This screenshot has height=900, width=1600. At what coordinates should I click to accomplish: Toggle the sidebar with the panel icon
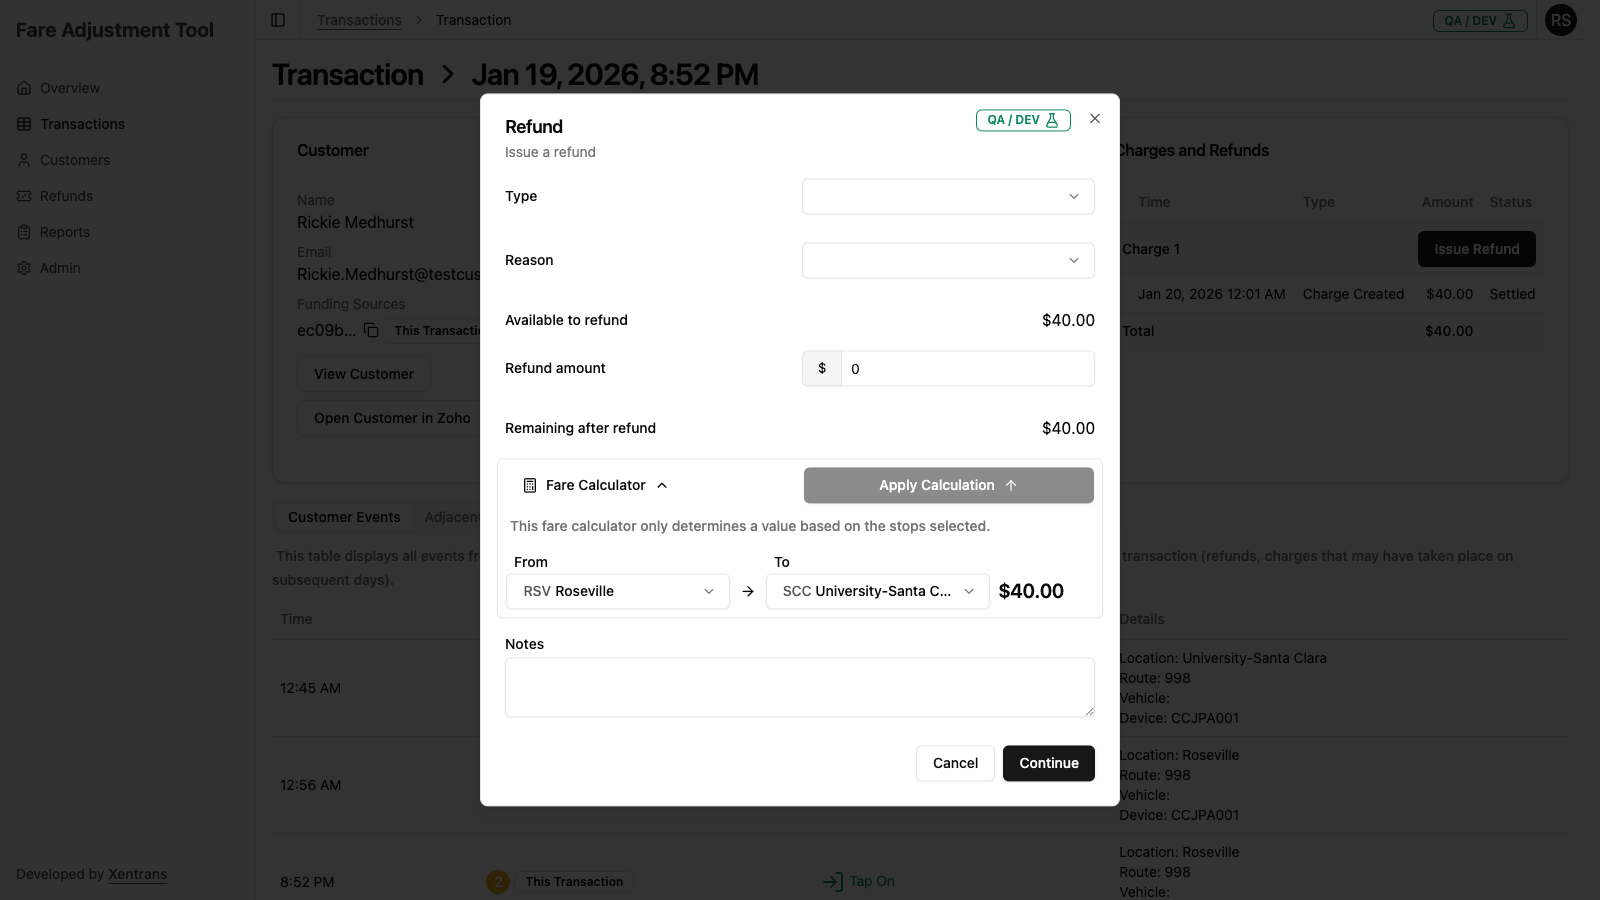[277, 19]
